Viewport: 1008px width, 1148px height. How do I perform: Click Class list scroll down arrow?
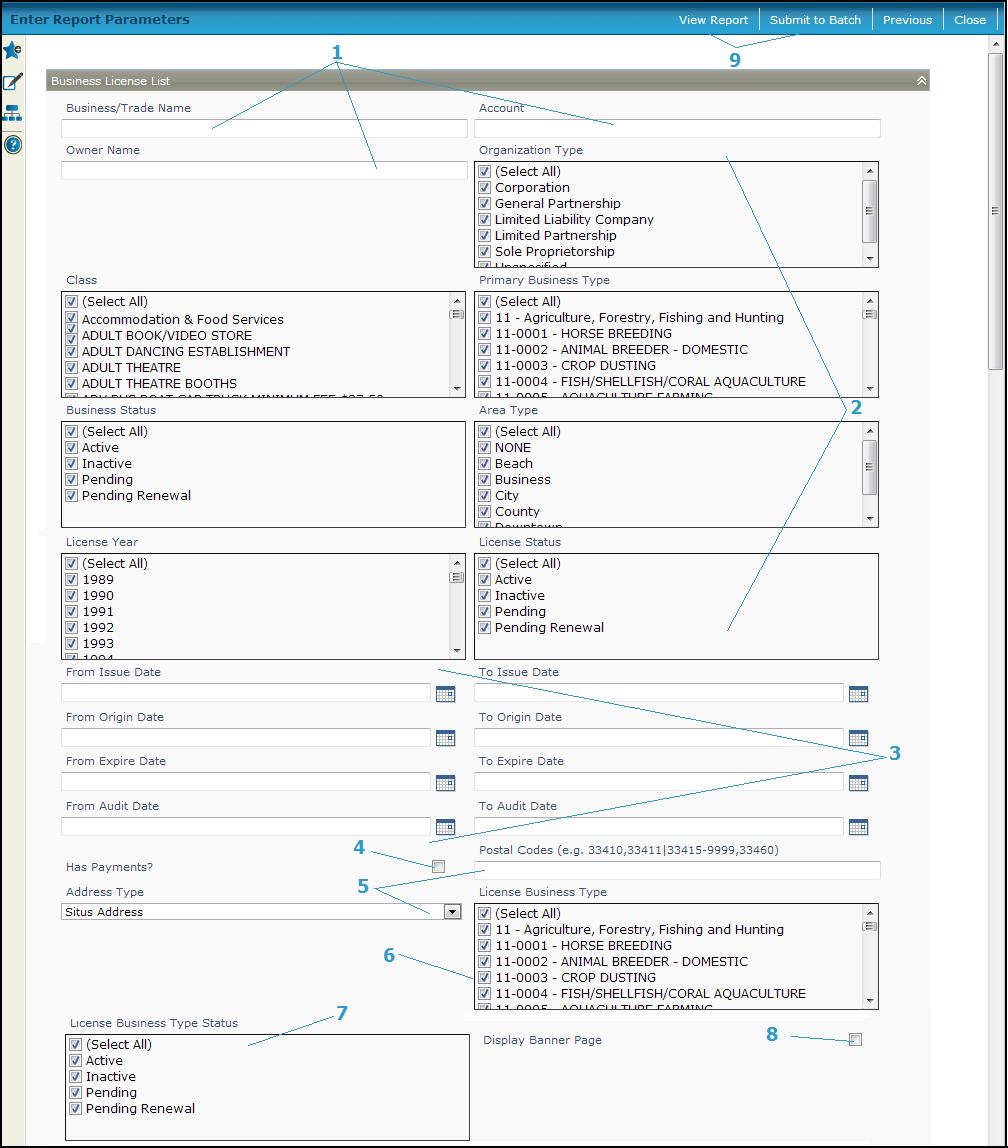pyautogui.click(x=457, y=389)
